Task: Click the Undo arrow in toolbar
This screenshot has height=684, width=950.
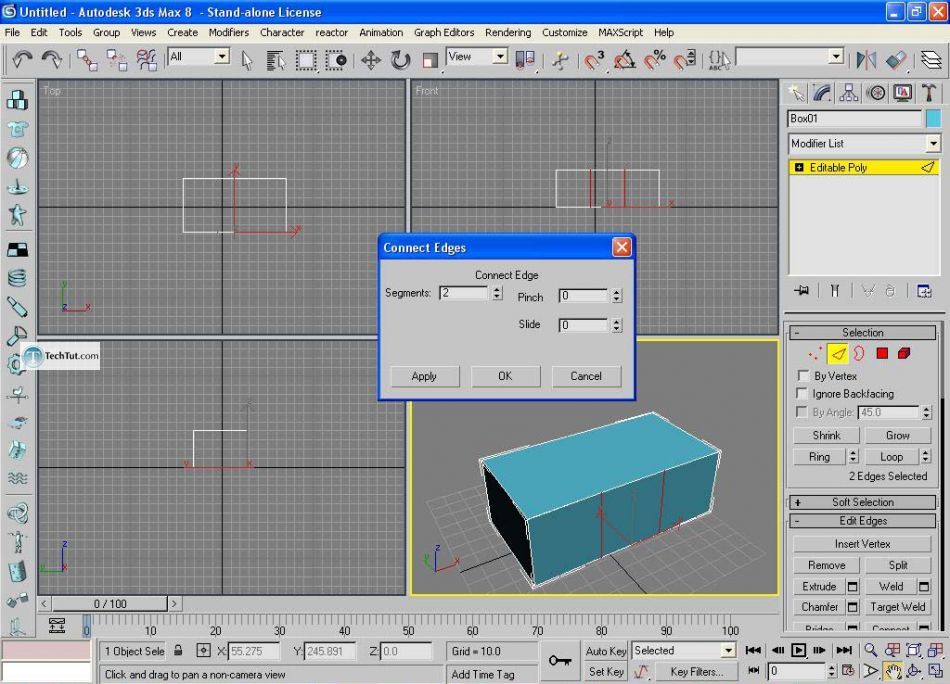Action: (x=22, y=59)
